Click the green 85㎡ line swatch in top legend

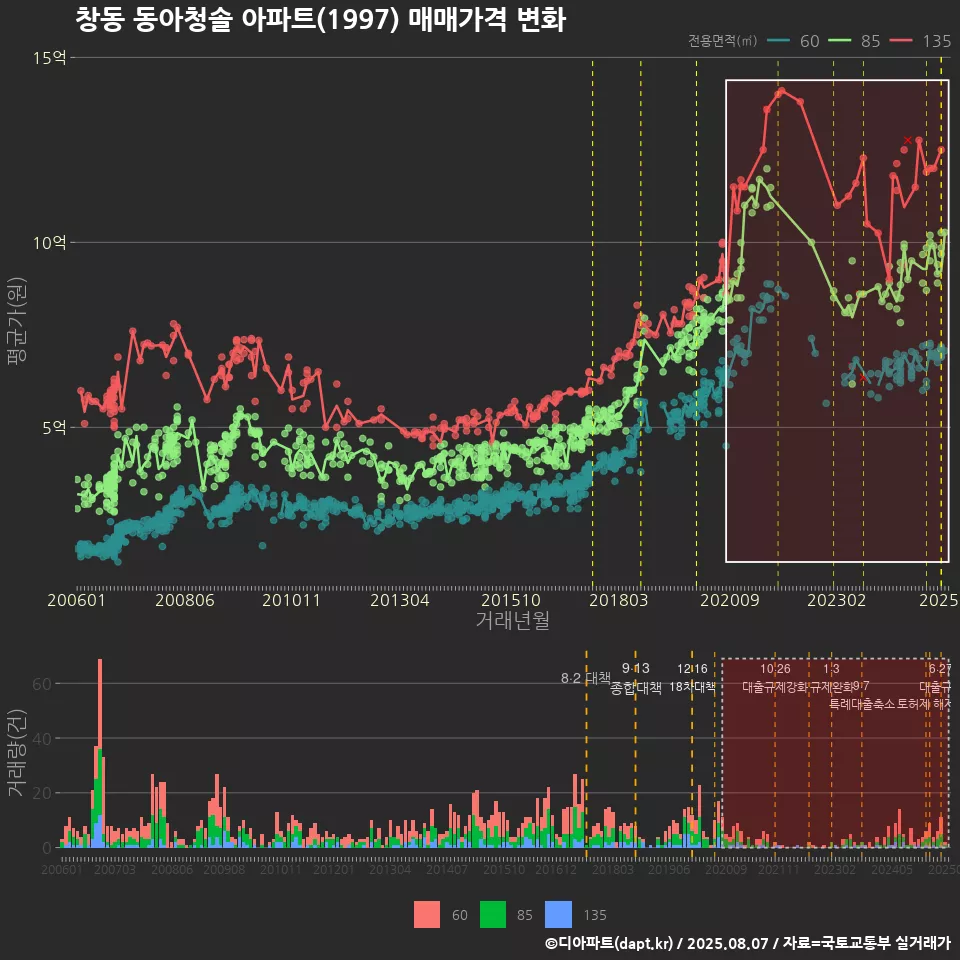click(839, 41)
